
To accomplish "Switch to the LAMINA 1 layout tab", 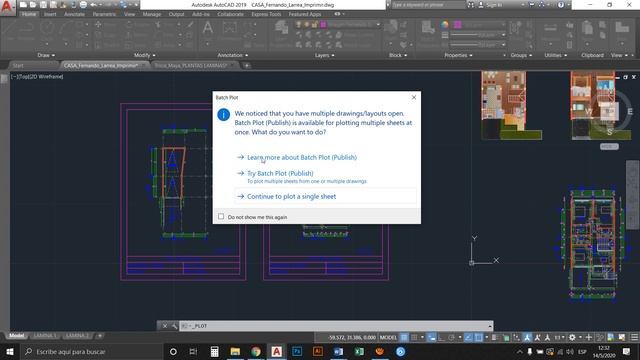I will [45, 336].
